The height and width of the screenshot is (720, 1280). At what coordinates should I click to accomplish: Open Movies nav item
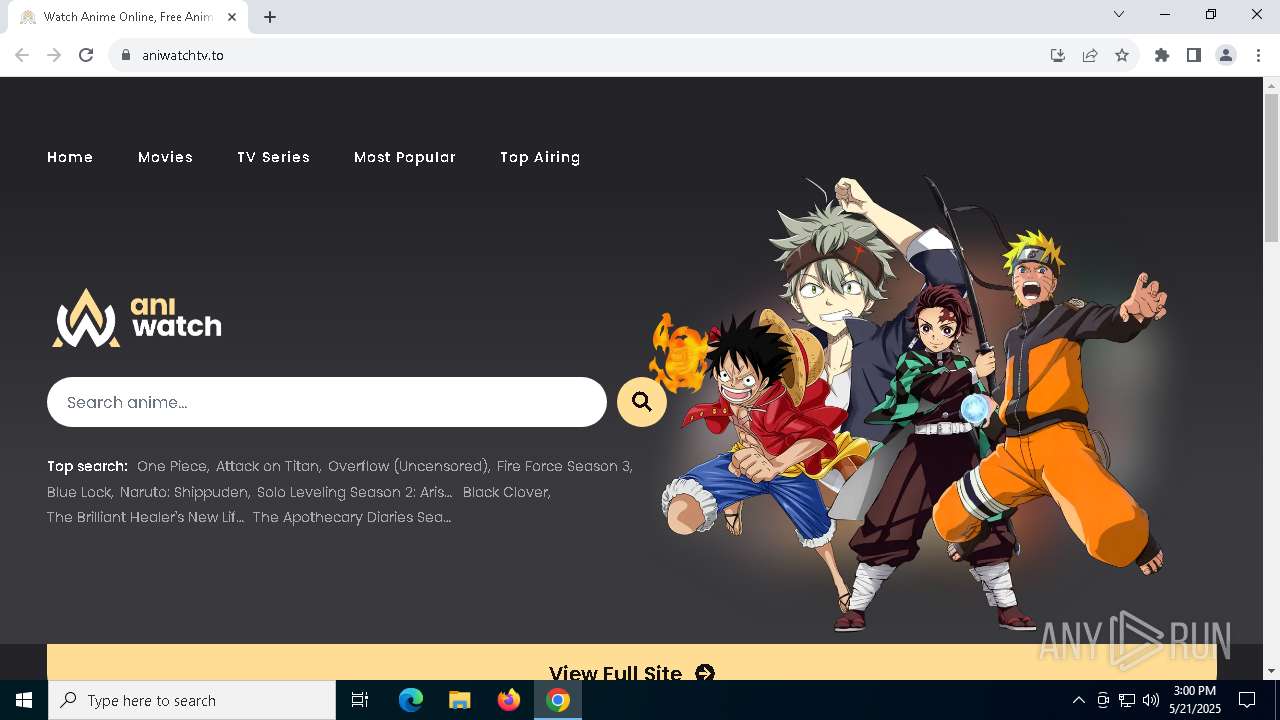click(165, 157)
